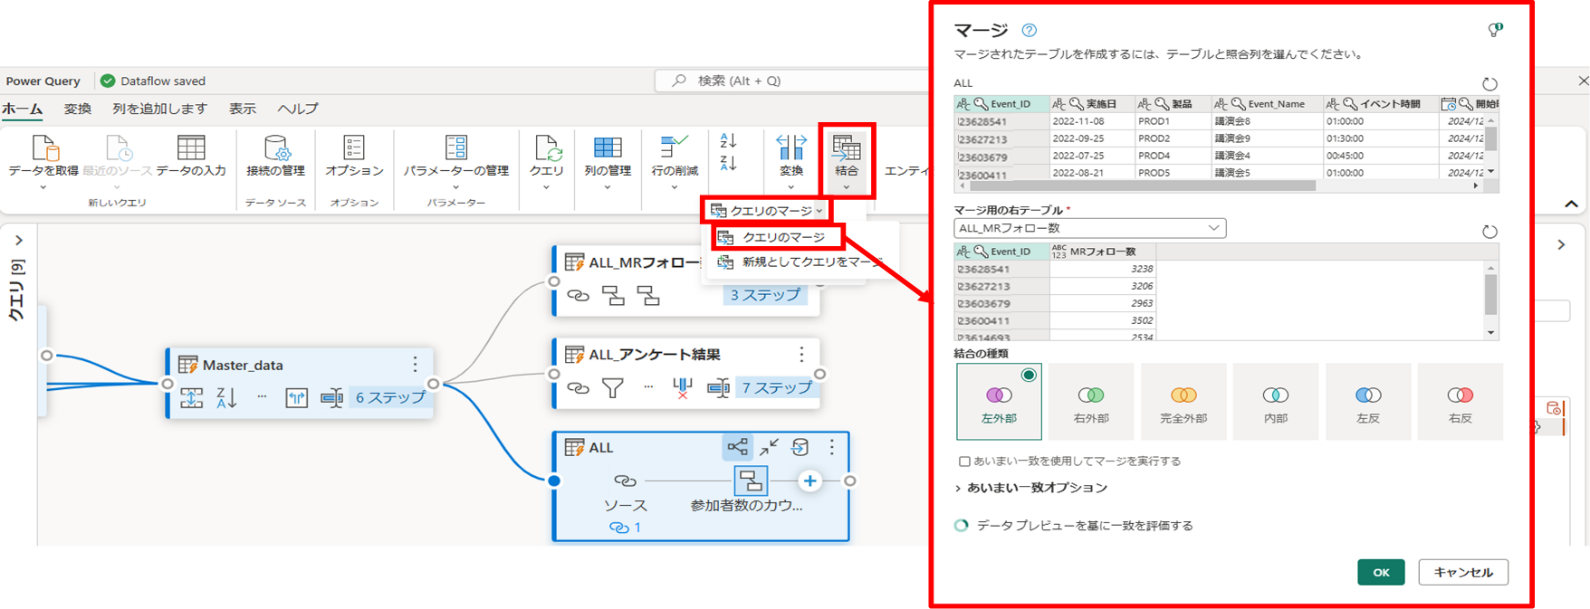Select 右外部 (Right outer) join type
The height and width of the screenshot is (609, 1590).
[1091, 402]
